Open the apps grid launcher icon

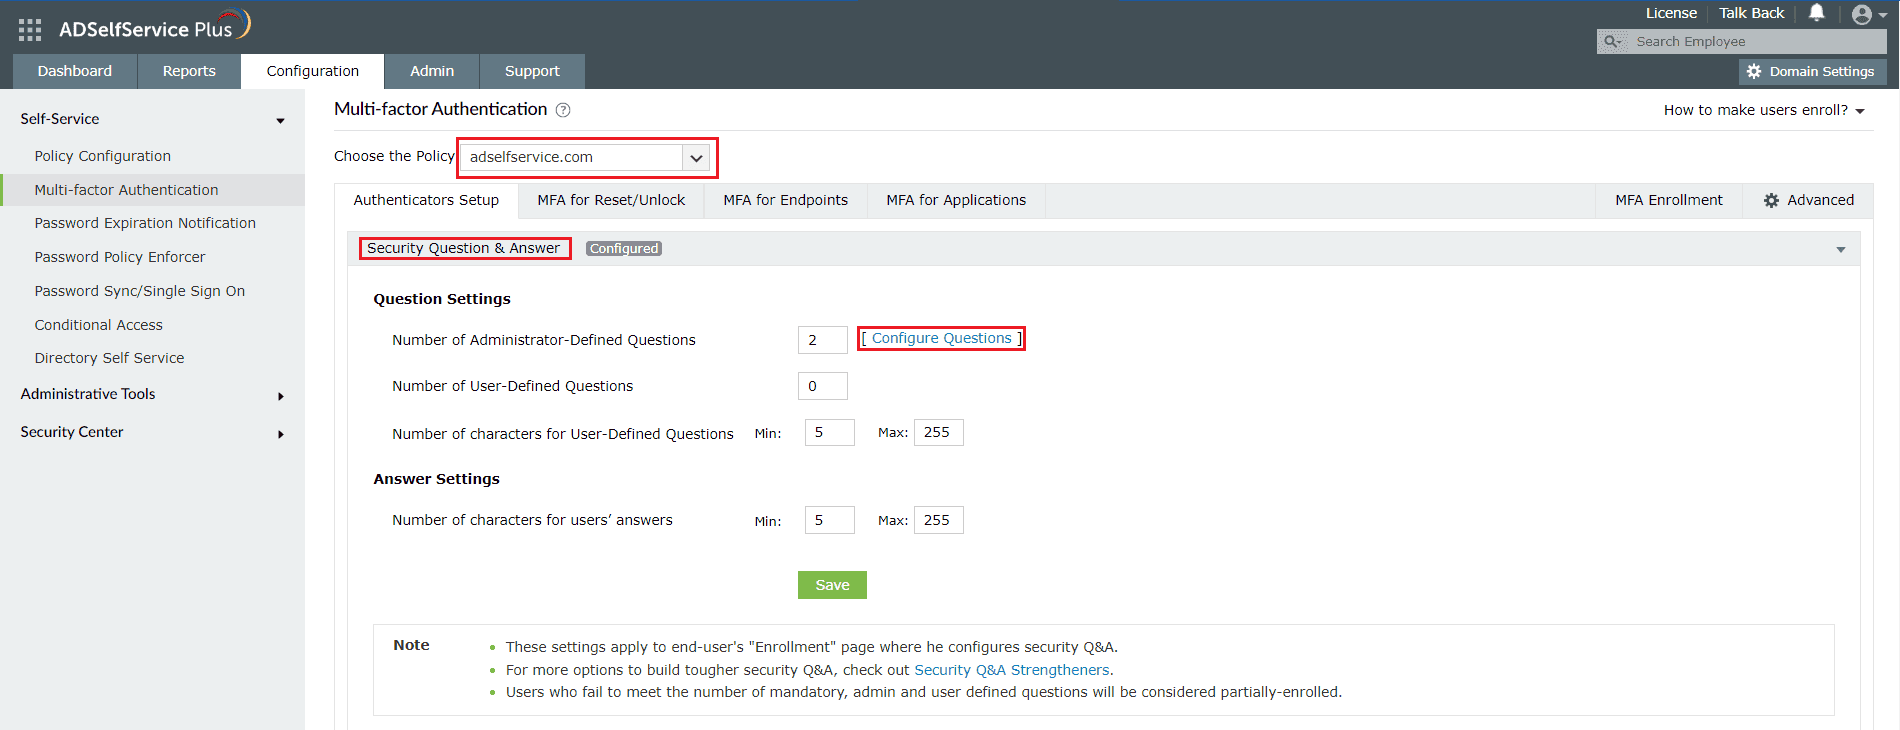click(30, 30)
